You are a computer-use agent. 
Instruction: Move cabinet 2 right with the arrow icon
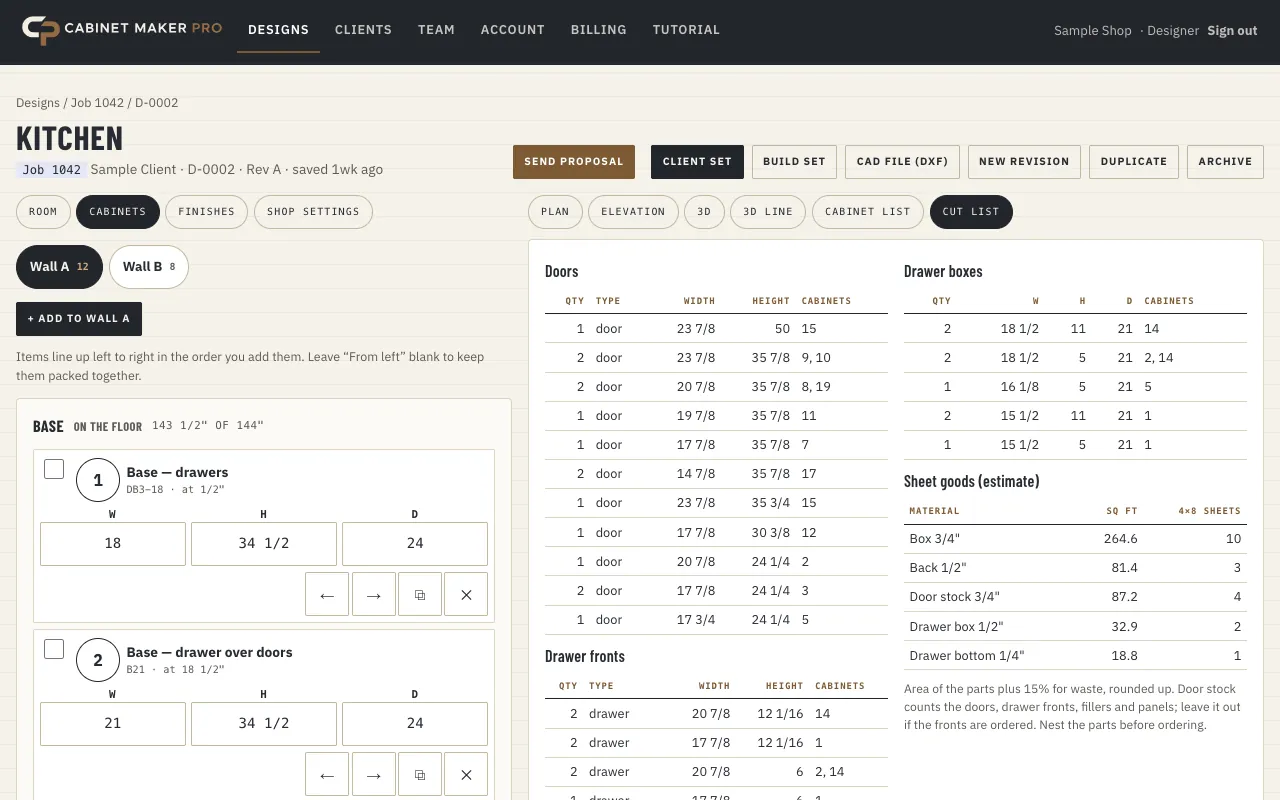point(373,774)
